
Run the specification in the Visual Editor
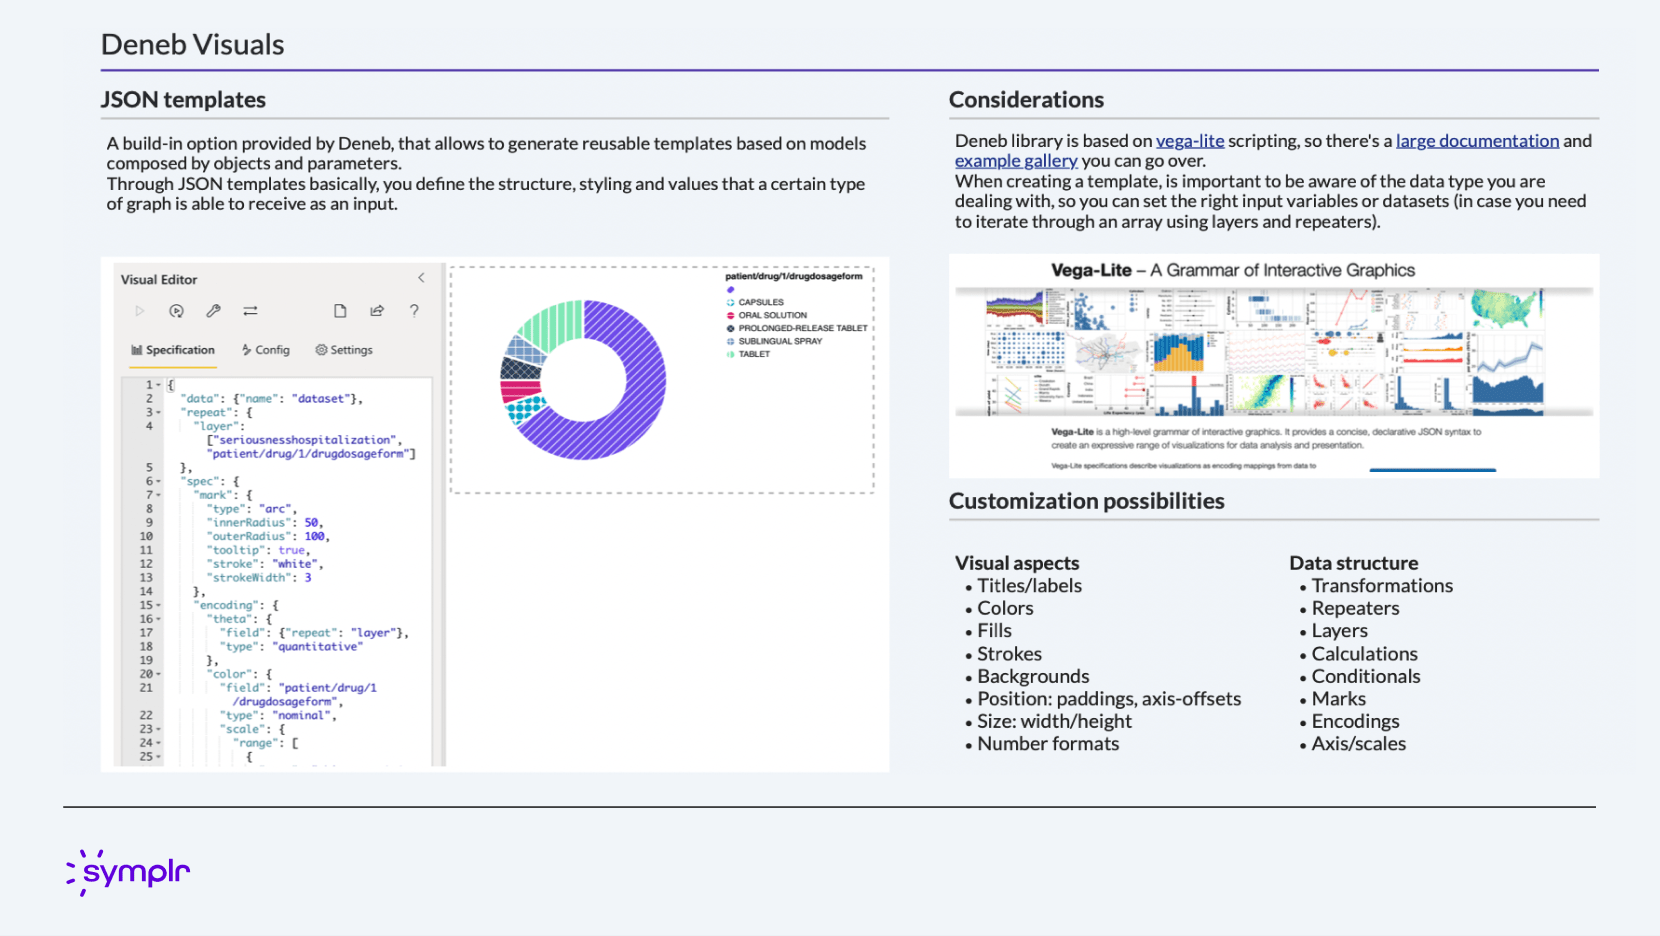click(140, 310)
